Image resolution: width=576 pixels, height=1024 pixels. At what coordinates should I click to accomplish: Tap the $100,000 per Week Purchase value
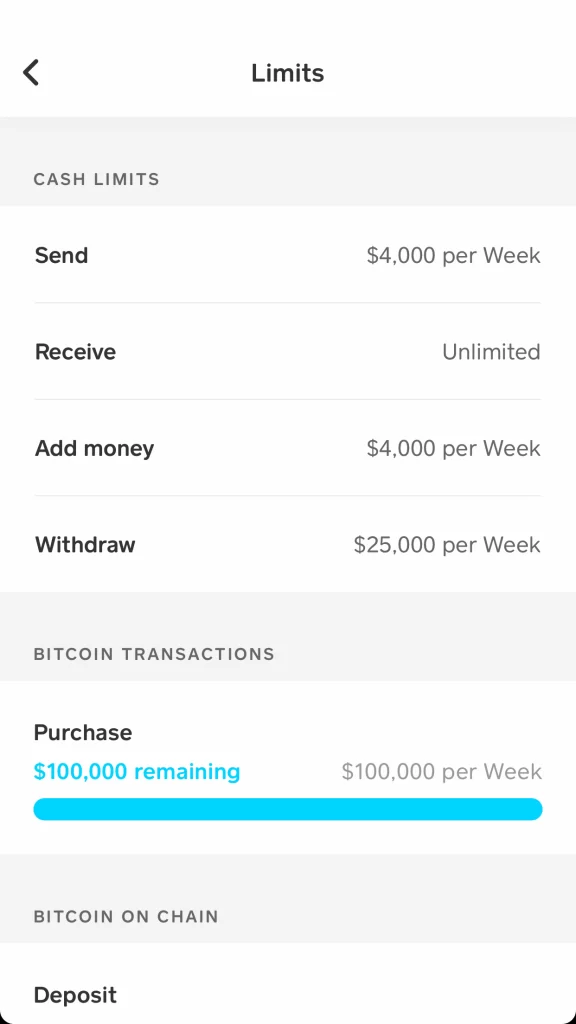441,771
